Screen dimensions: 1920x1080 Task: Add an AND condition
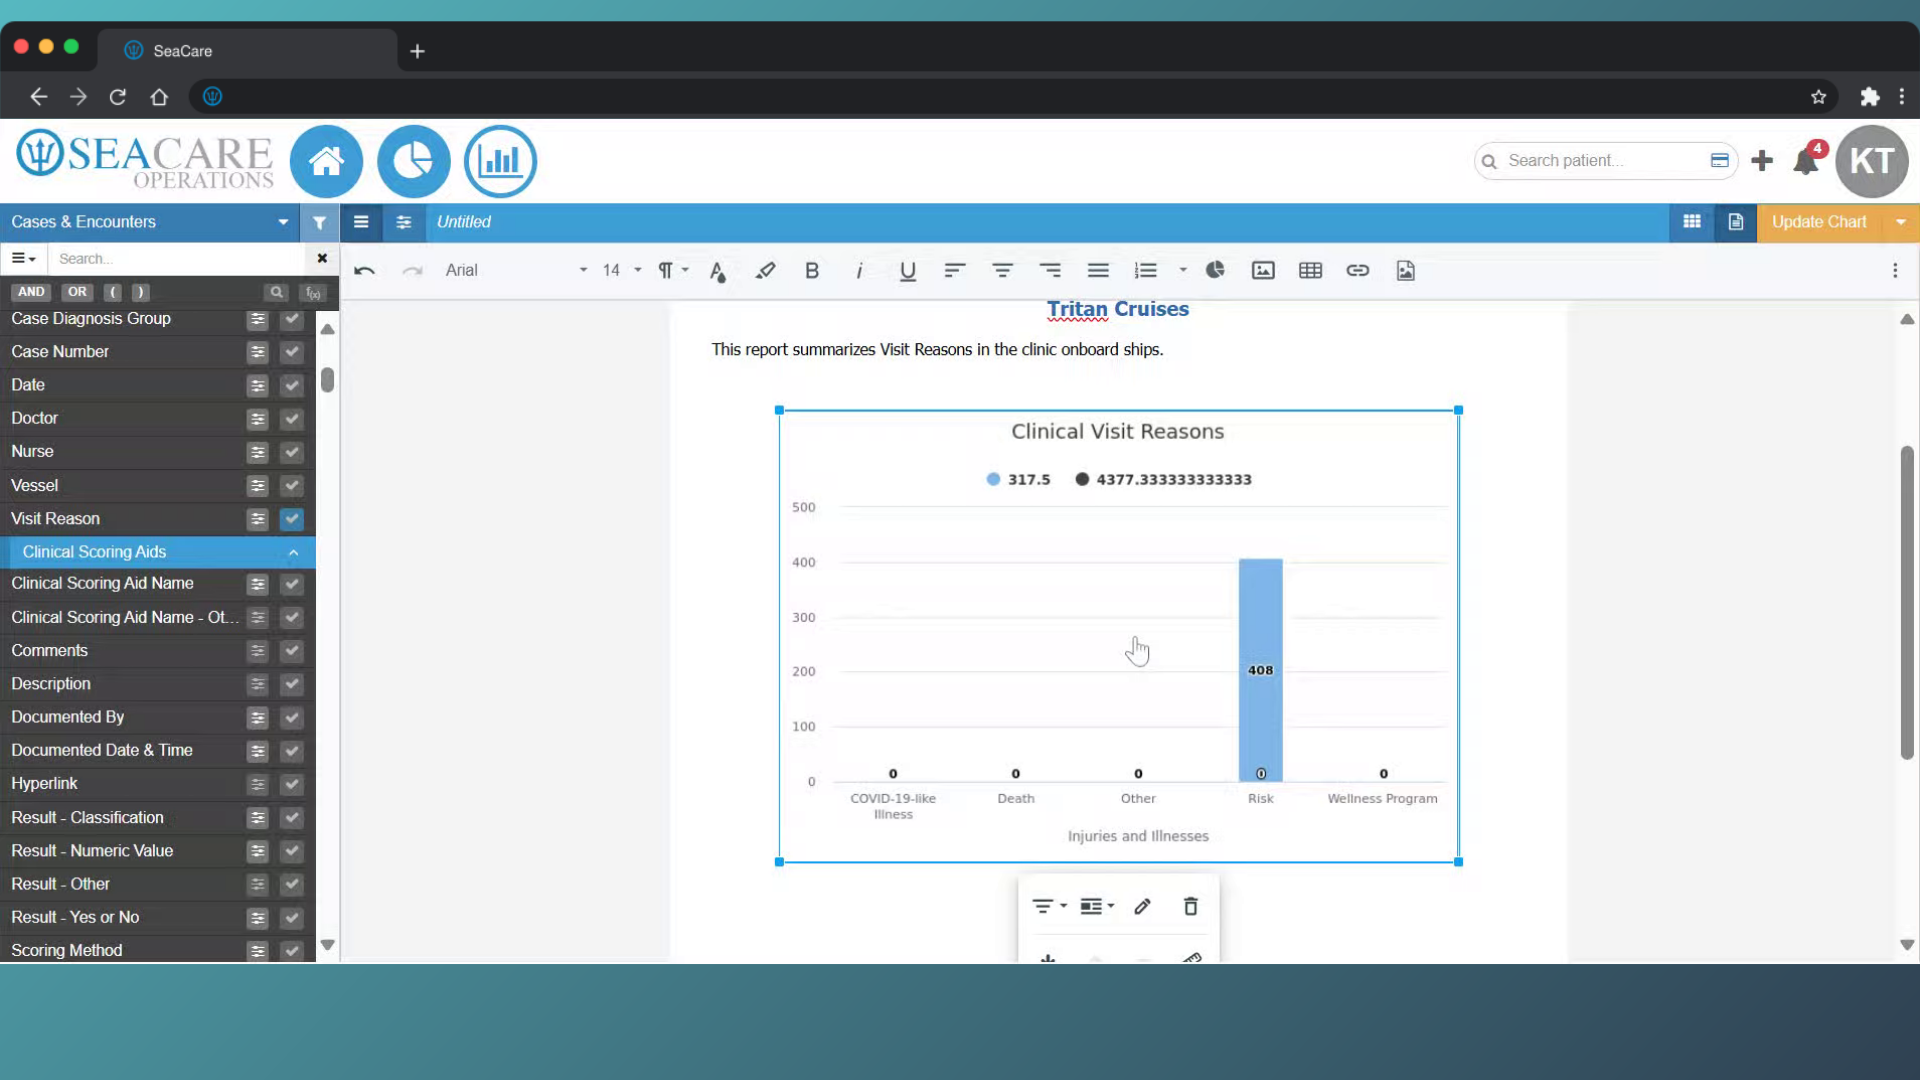(31, 292)
